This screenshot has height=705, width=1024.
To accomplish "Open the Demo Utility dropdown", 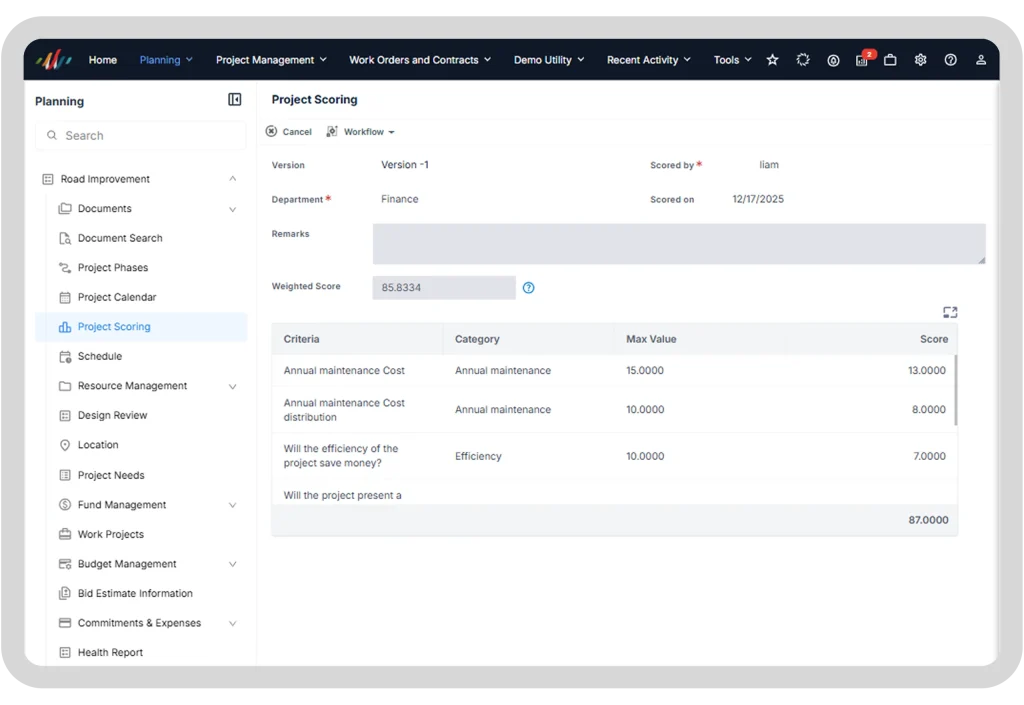I will pos(549,60).
